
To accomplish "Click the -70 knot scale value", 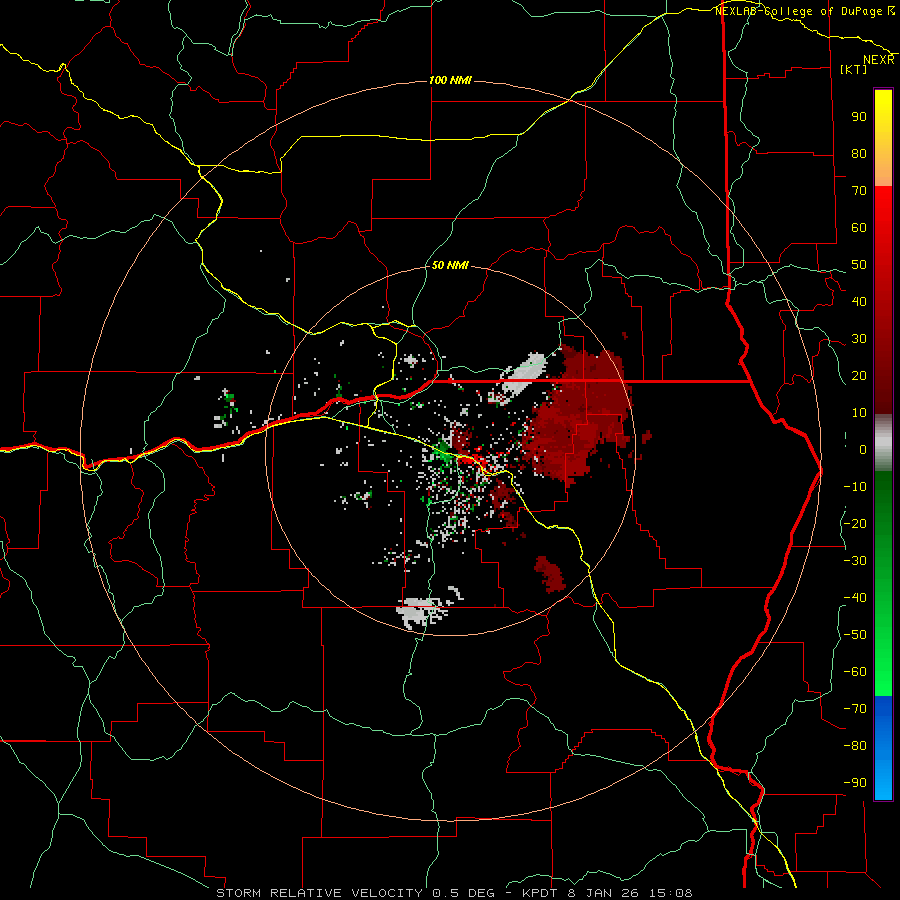I will [x=855, y=708].
